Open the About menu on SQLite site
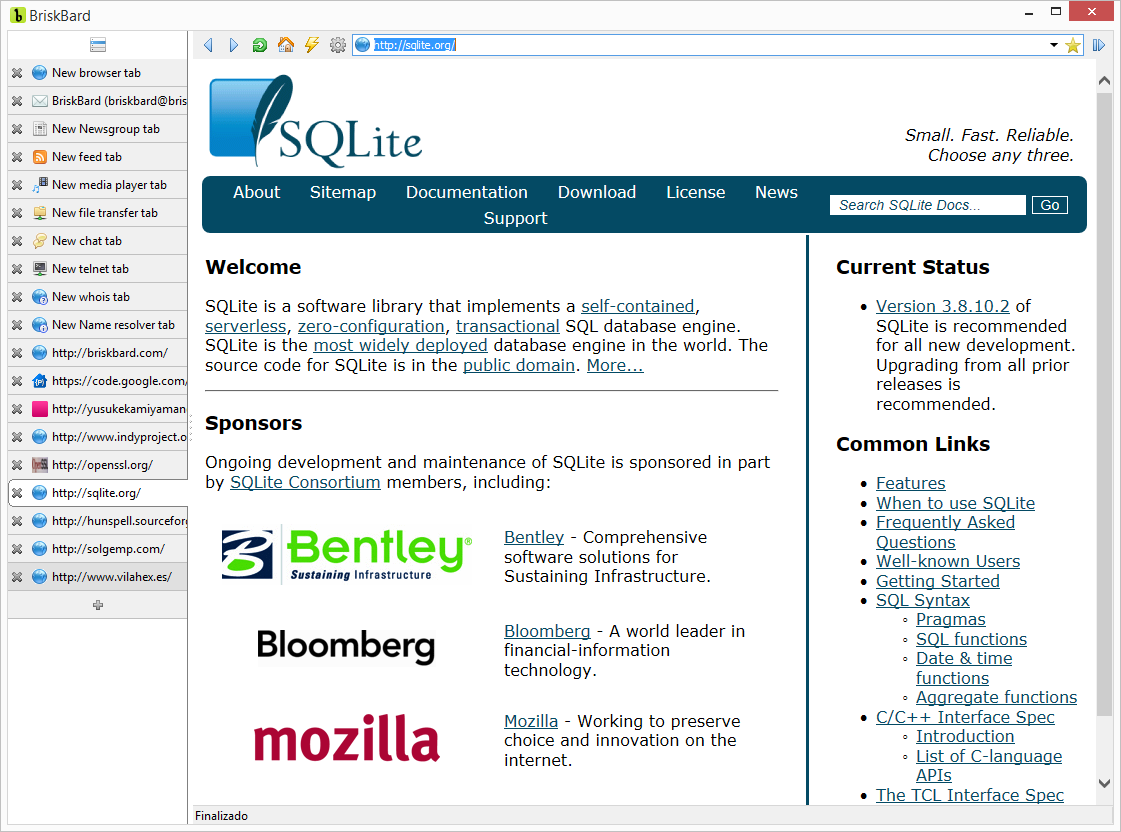The height and width of the screenshot is (832, 1121). click(257, 192)
